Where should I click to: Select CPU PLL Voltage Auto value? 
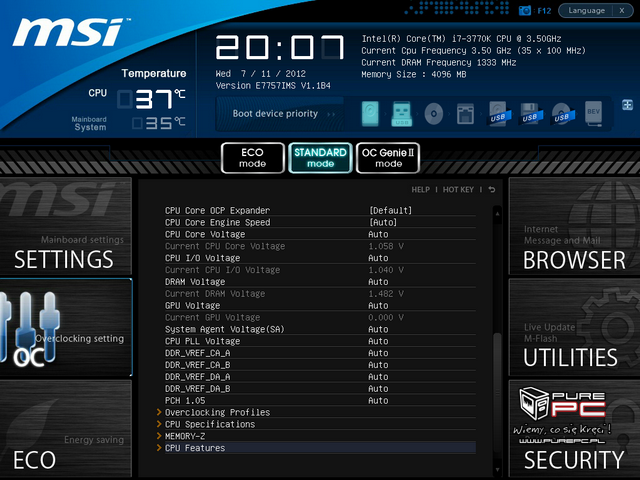coord(378,341)
